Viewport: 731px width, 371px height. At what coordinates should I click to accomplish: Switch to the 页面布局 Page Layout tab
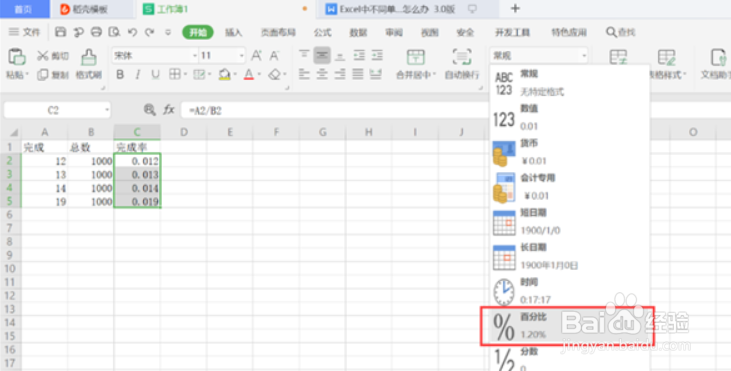coord(278,32)
